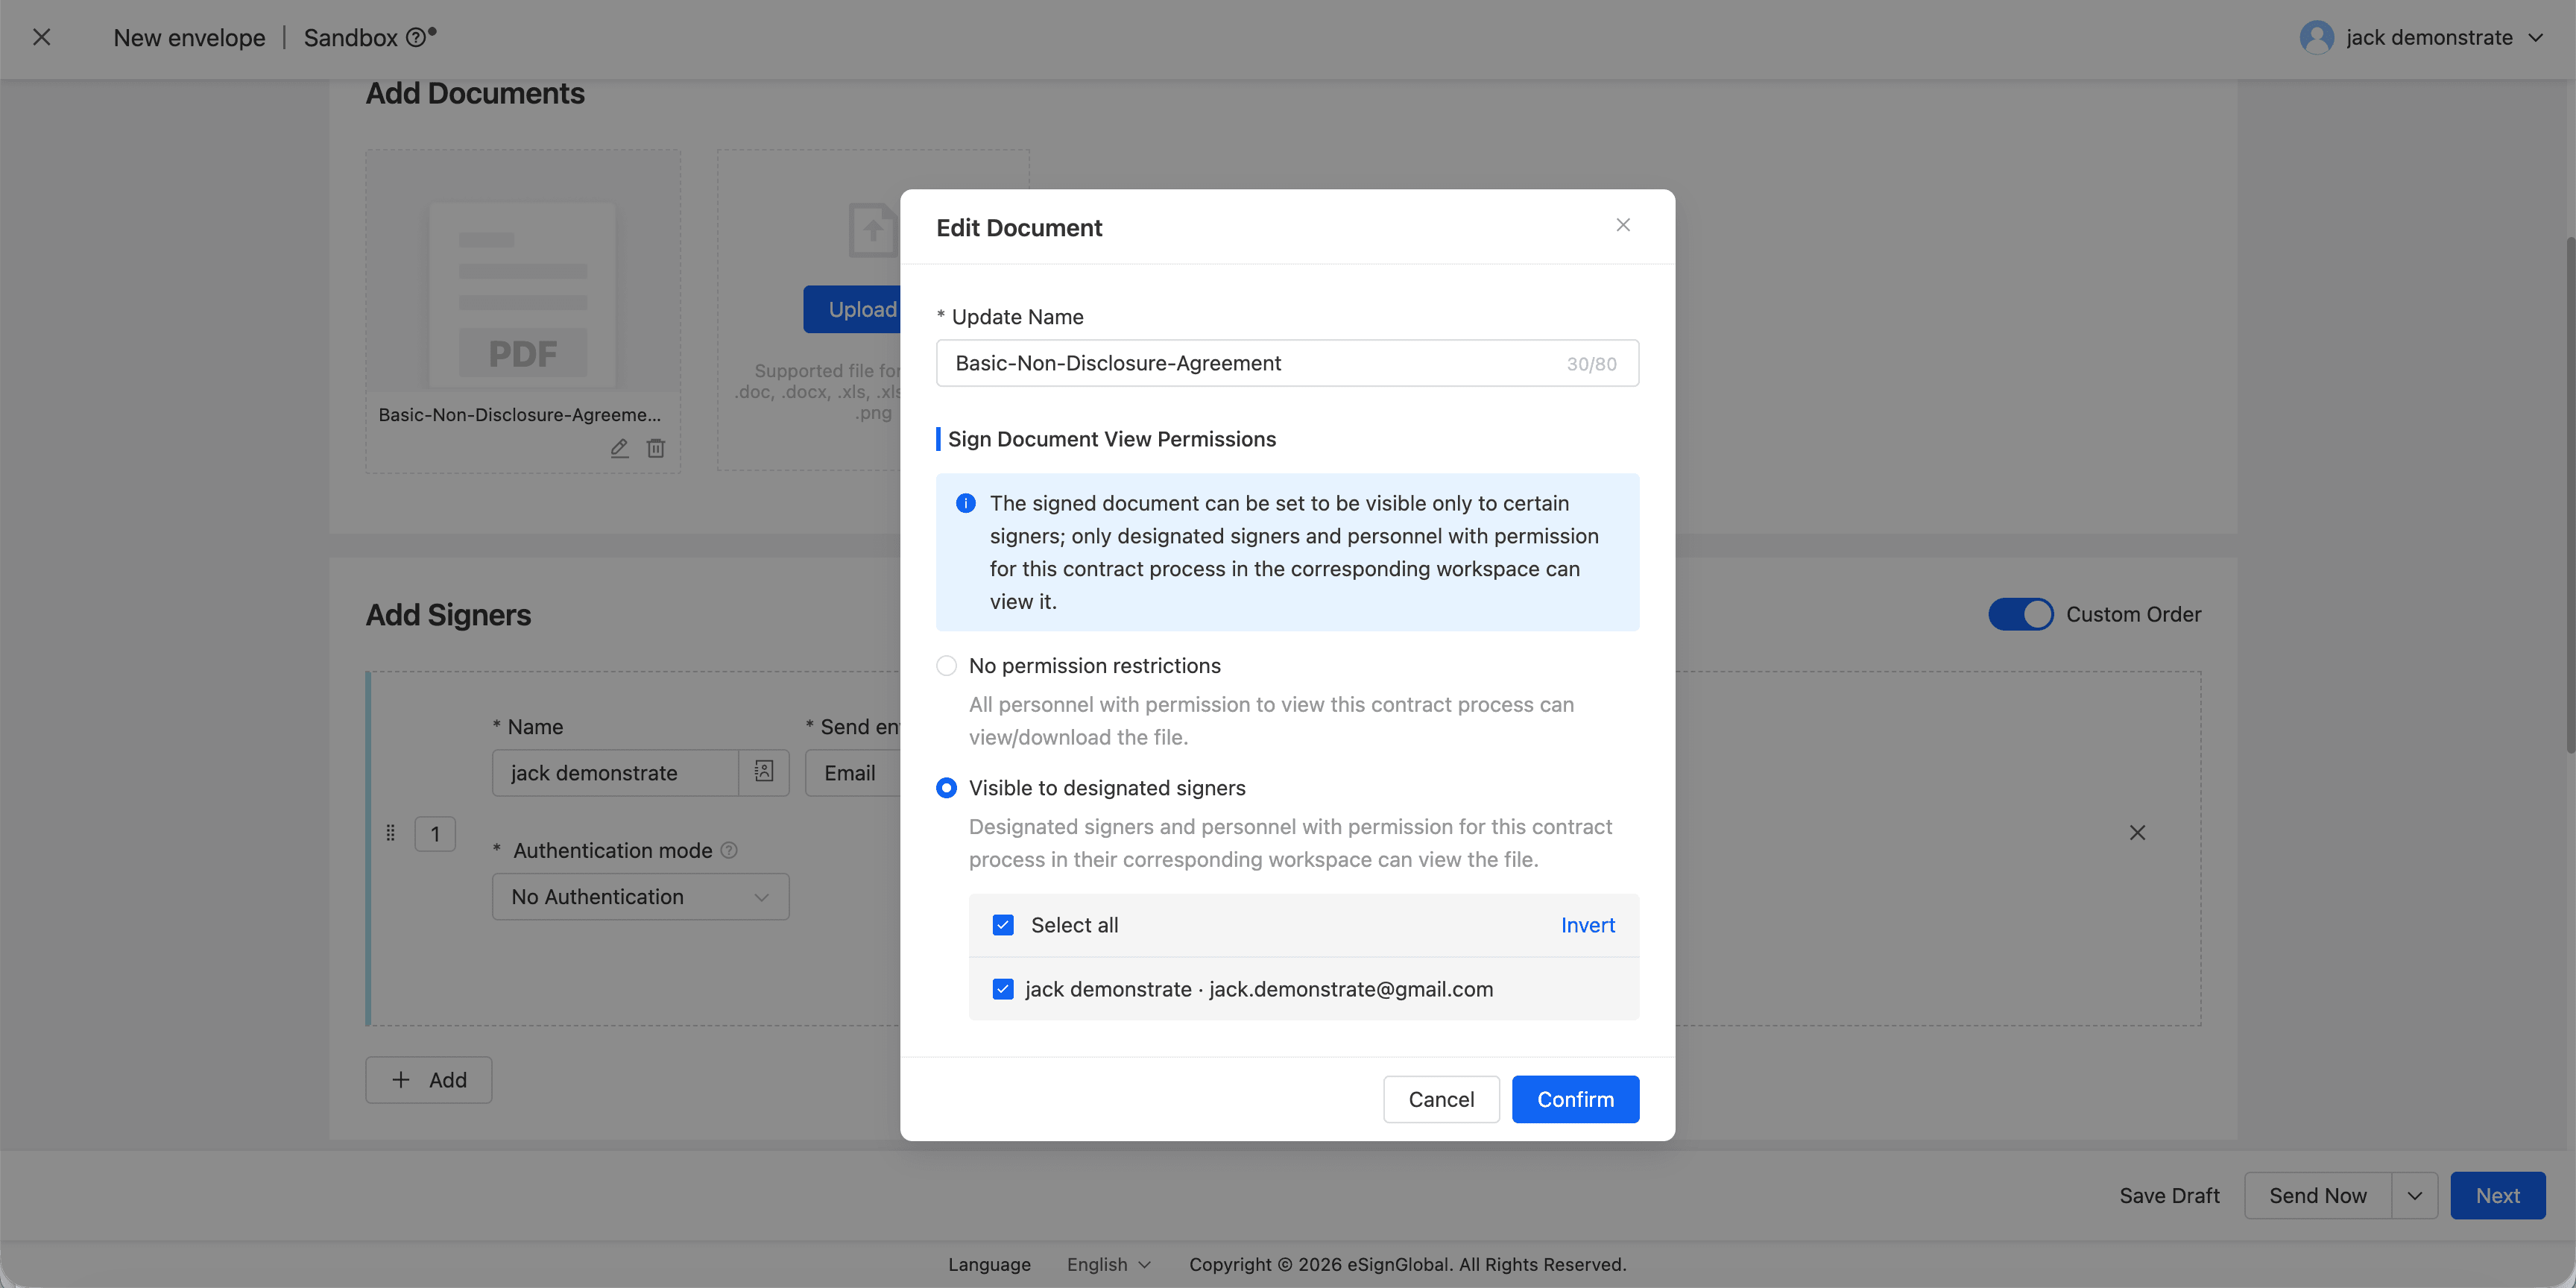This screenshot has width=2576, height=1288.
Task: Close the Edit Document dialog
Action: tap(1623, 225)
